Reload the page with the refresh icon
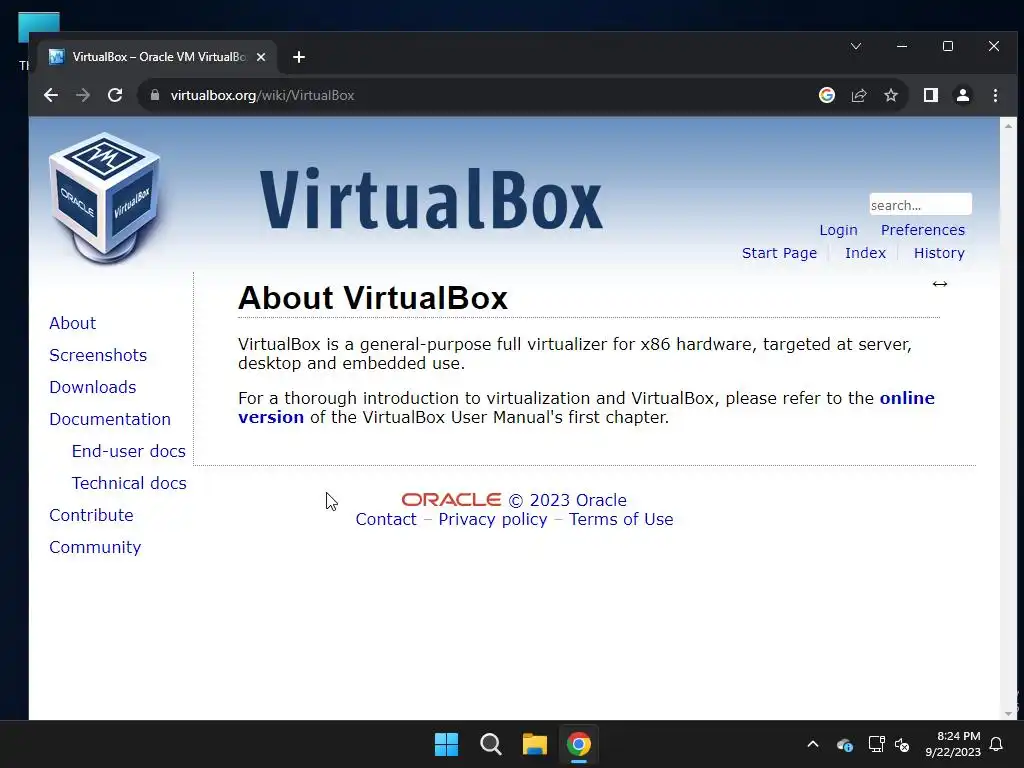Image resolution: width=1024 pixels, height=768 pixels. 115,95
